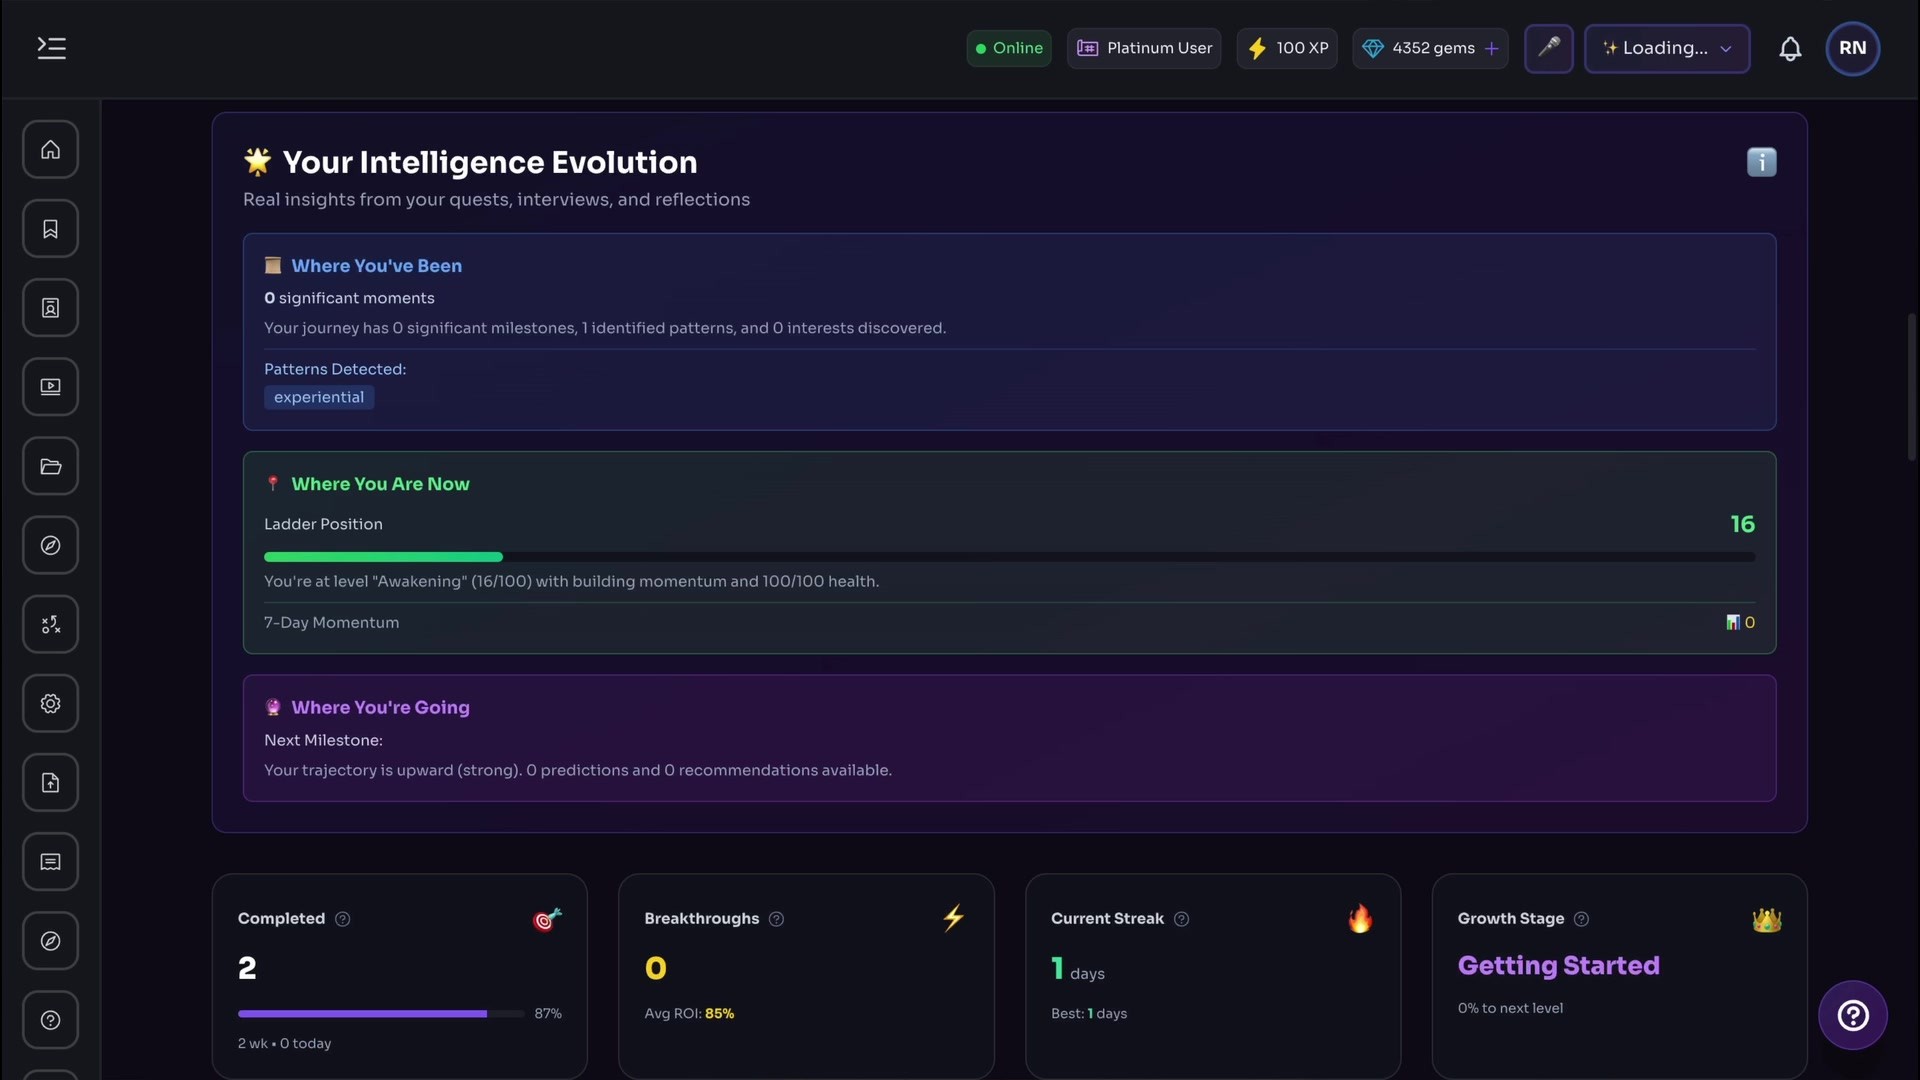Screen dimensions: 1920x1080
Task: Click the 100 XP badge
Action: coord(1287,48)
